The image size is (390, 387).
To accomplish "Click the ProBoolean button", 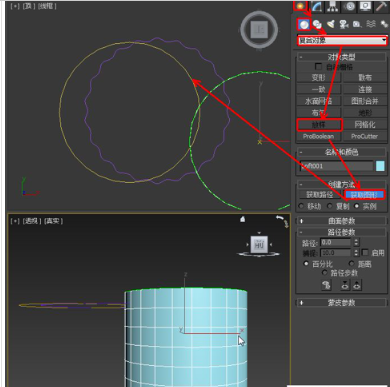I will (318, 136).
